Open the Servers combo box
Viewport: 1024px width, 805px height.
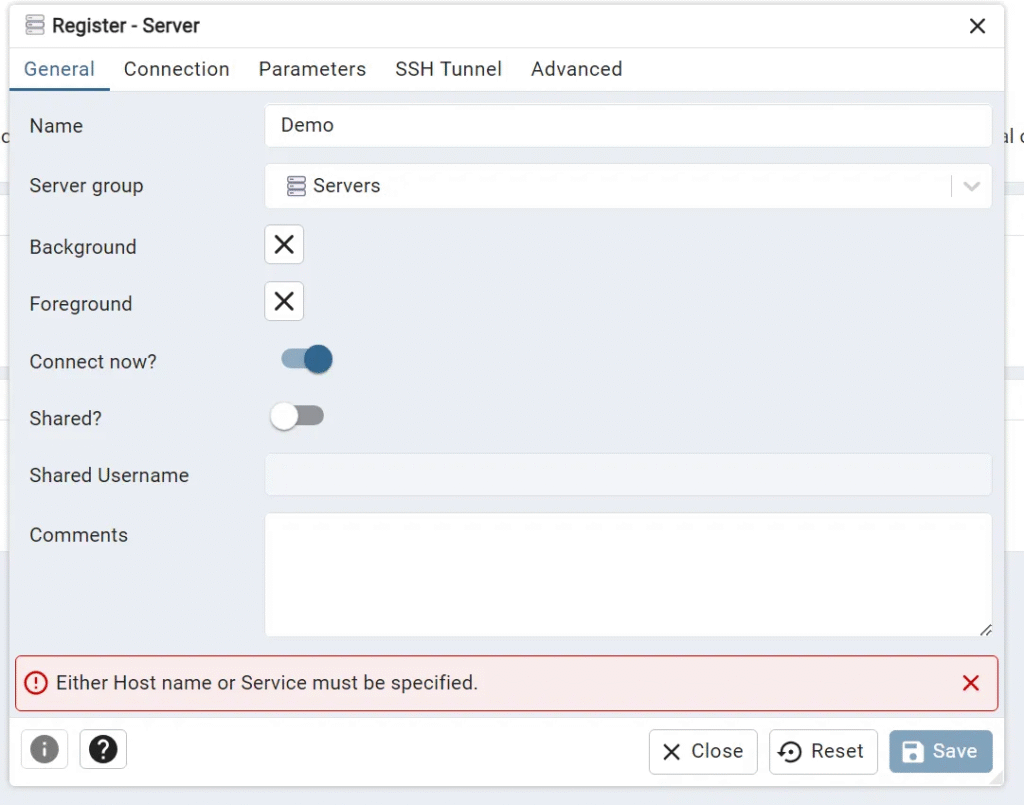point(628,186)
